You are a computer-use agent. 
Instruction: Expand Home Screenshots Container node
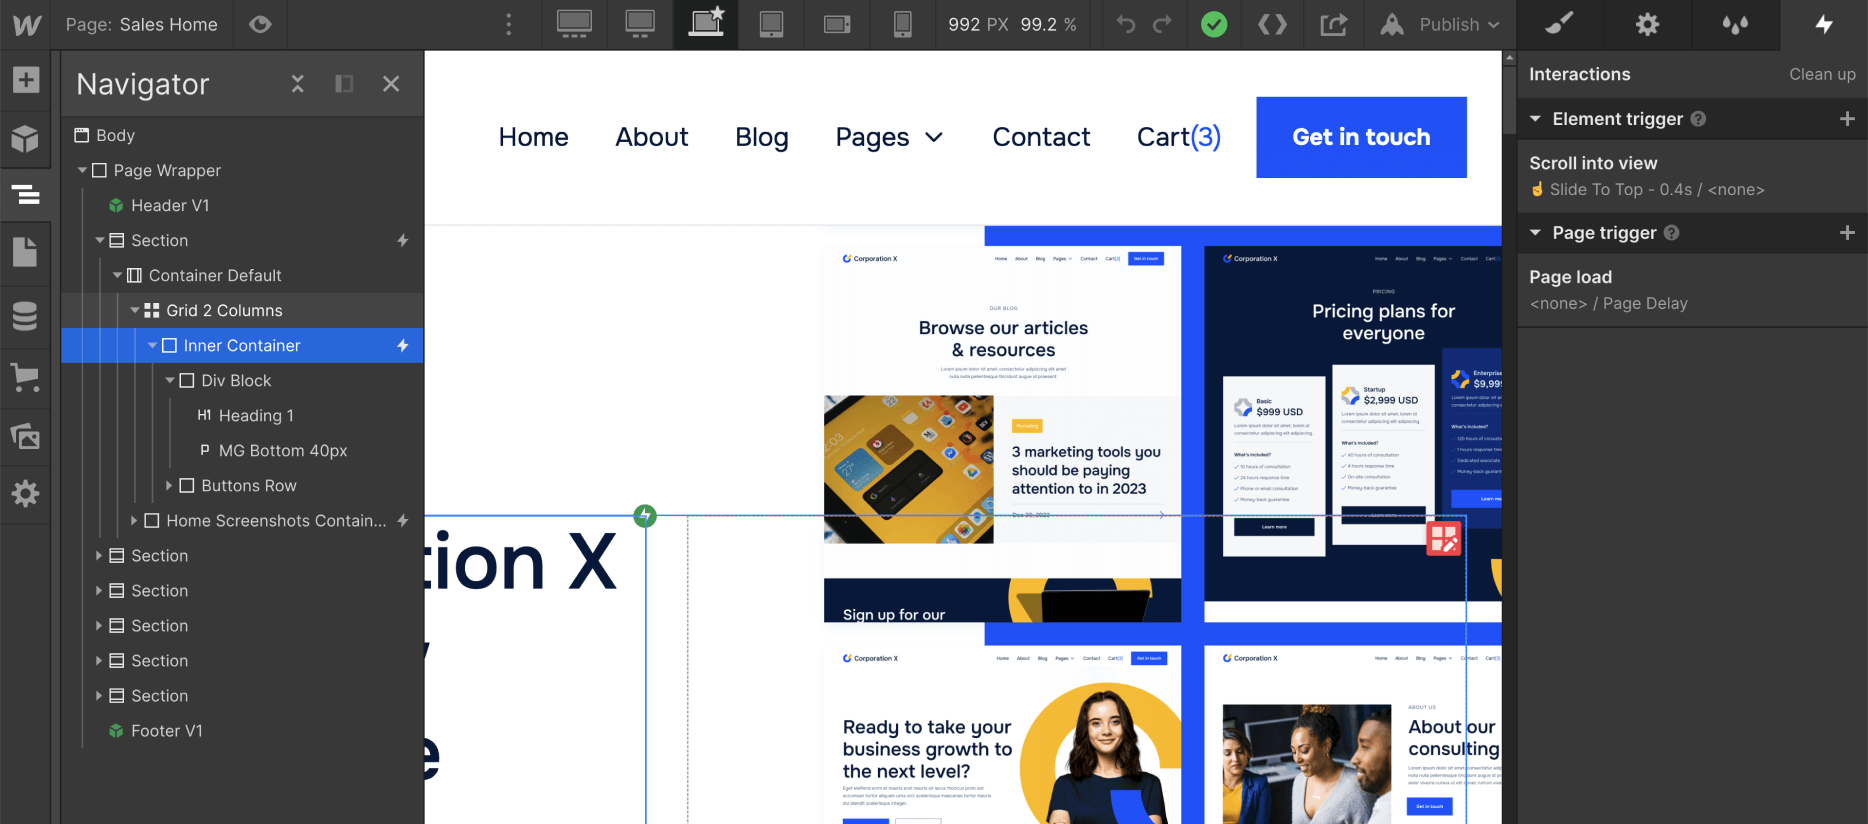pyautogui.click(x=134, y=520)
